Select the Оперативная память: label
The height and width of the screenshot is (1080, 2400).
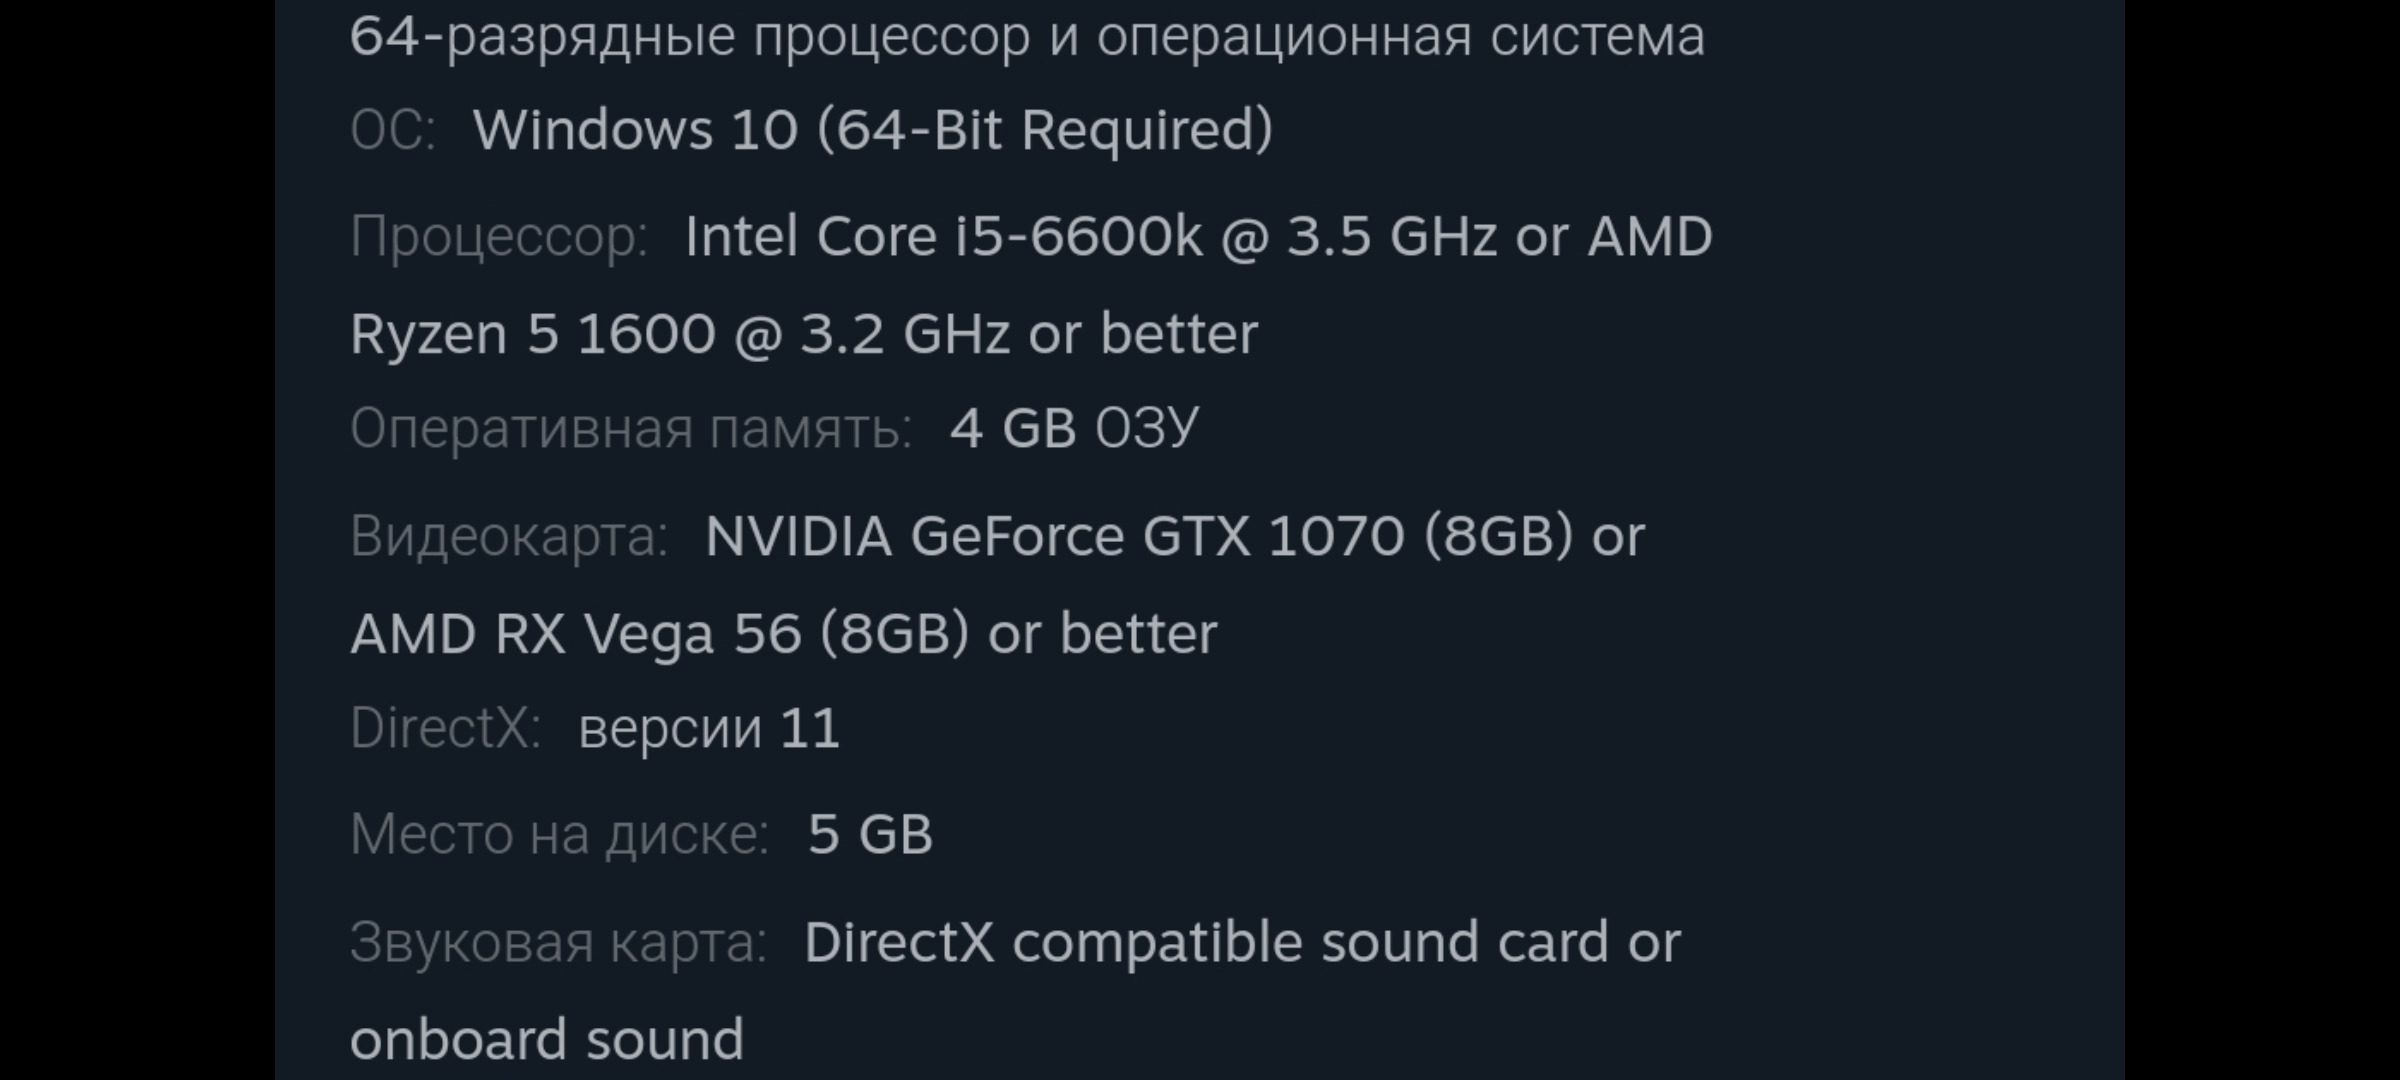[x=631, y=429]
